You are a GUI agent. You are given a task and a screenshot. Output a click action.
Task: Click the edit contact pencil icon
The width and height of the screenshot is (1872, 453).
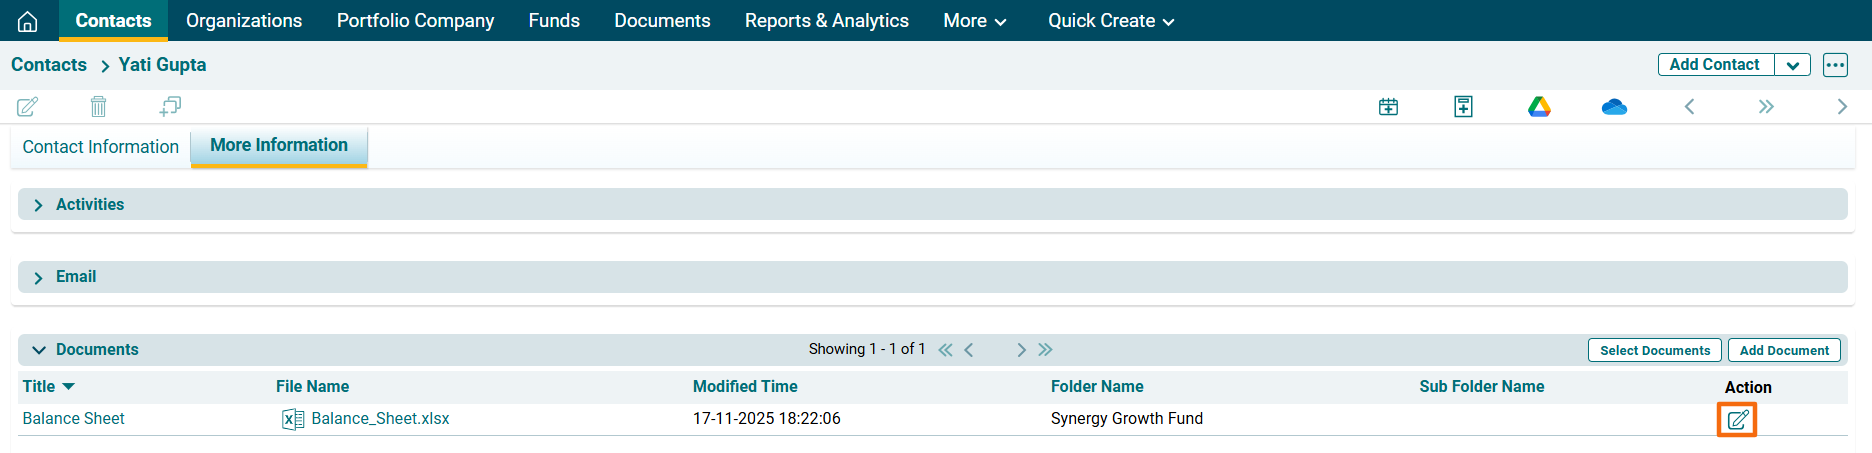(28, 106)
